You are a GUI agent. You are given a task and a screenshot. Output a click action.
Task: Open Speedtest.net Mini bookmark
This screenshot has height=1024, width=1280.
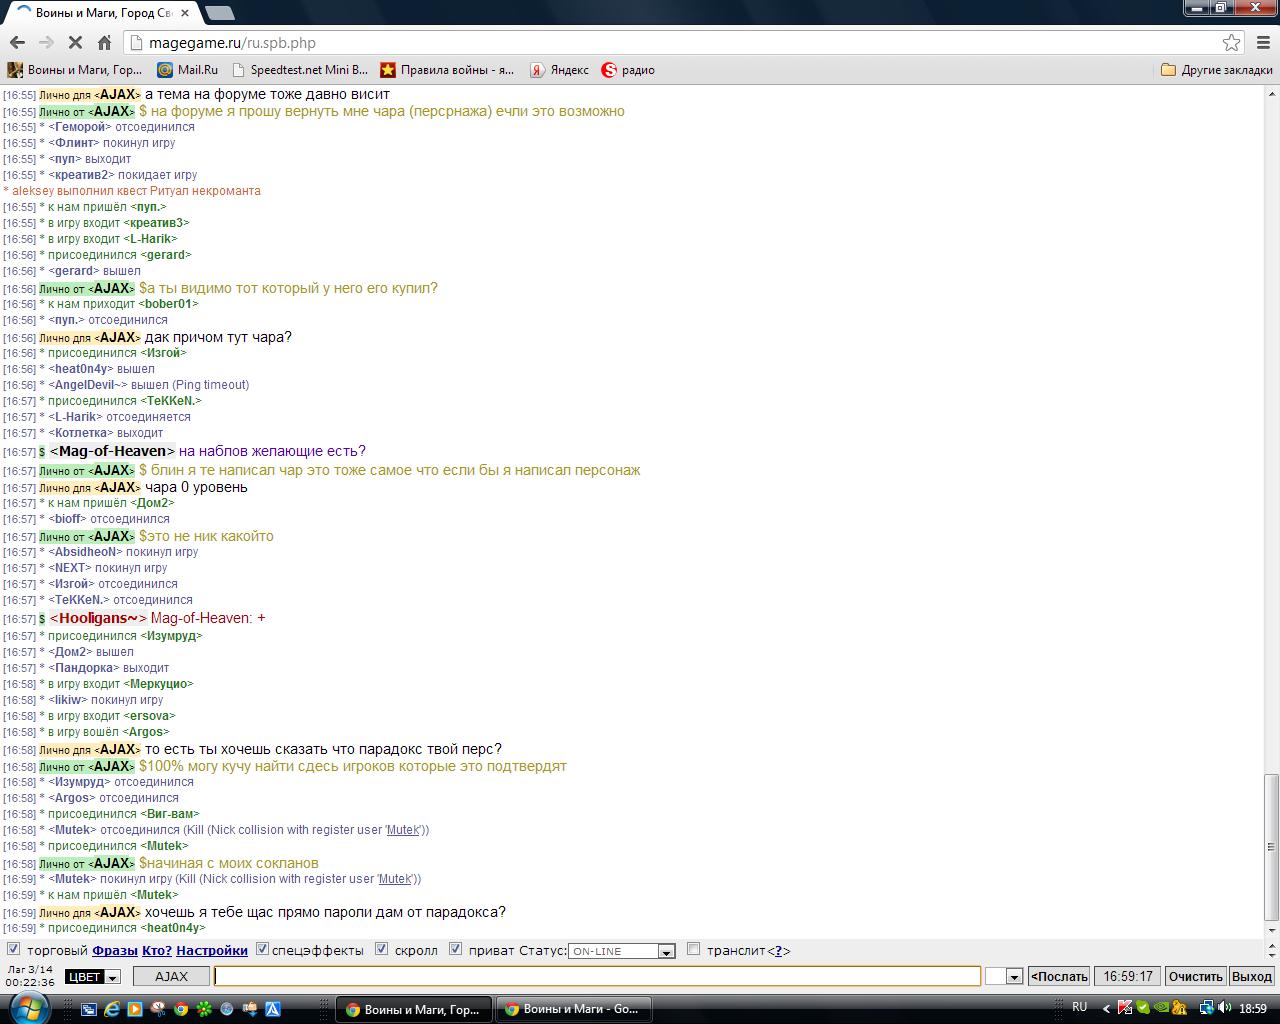[299, 70]
